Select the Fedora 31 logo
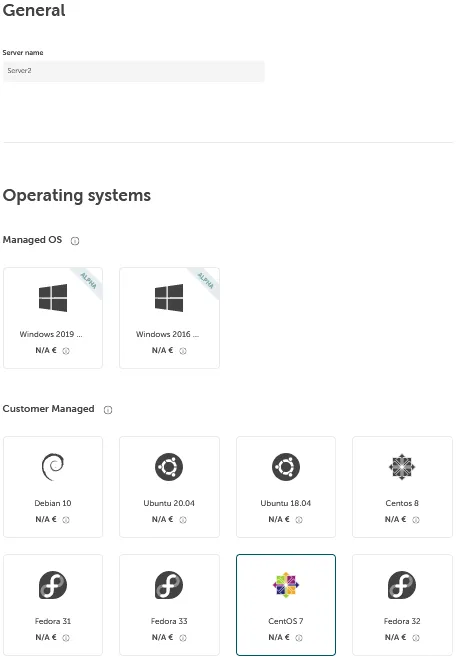 pos(53,585)
